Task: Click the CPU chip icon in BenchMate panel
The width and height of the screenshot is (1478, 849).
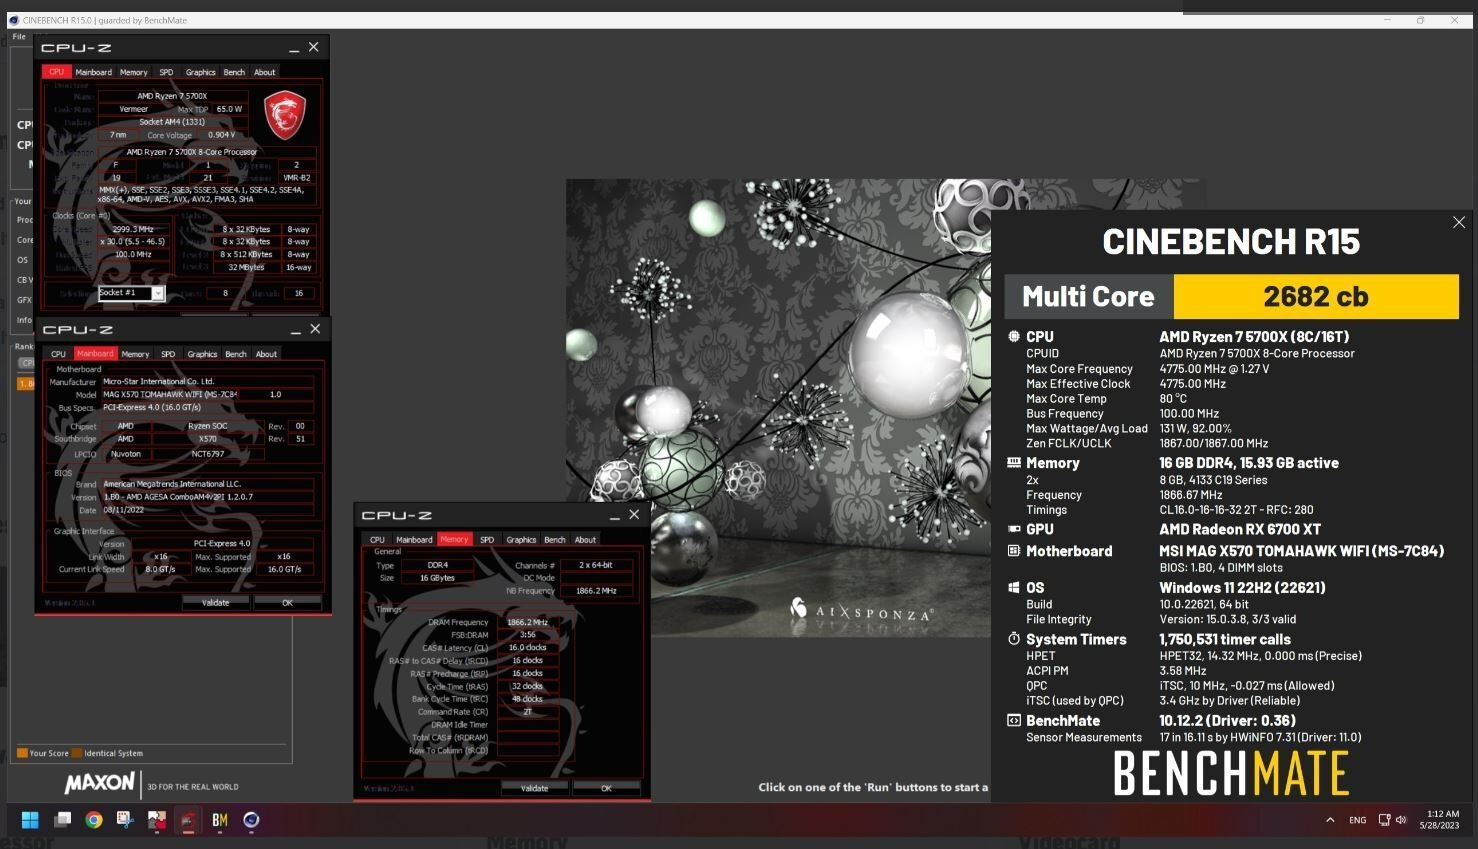Action: tap(1014, 337)
